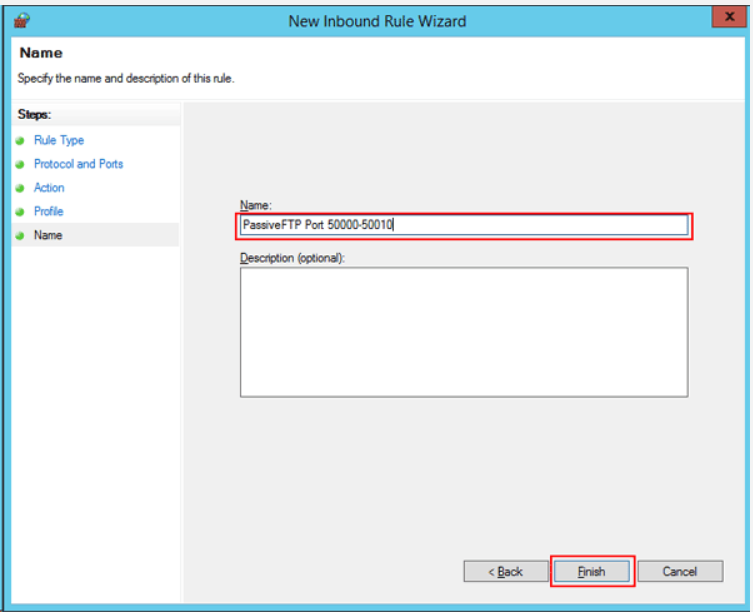
Task: Click the green bullet beside Action
Action: (x=20, y=188)
